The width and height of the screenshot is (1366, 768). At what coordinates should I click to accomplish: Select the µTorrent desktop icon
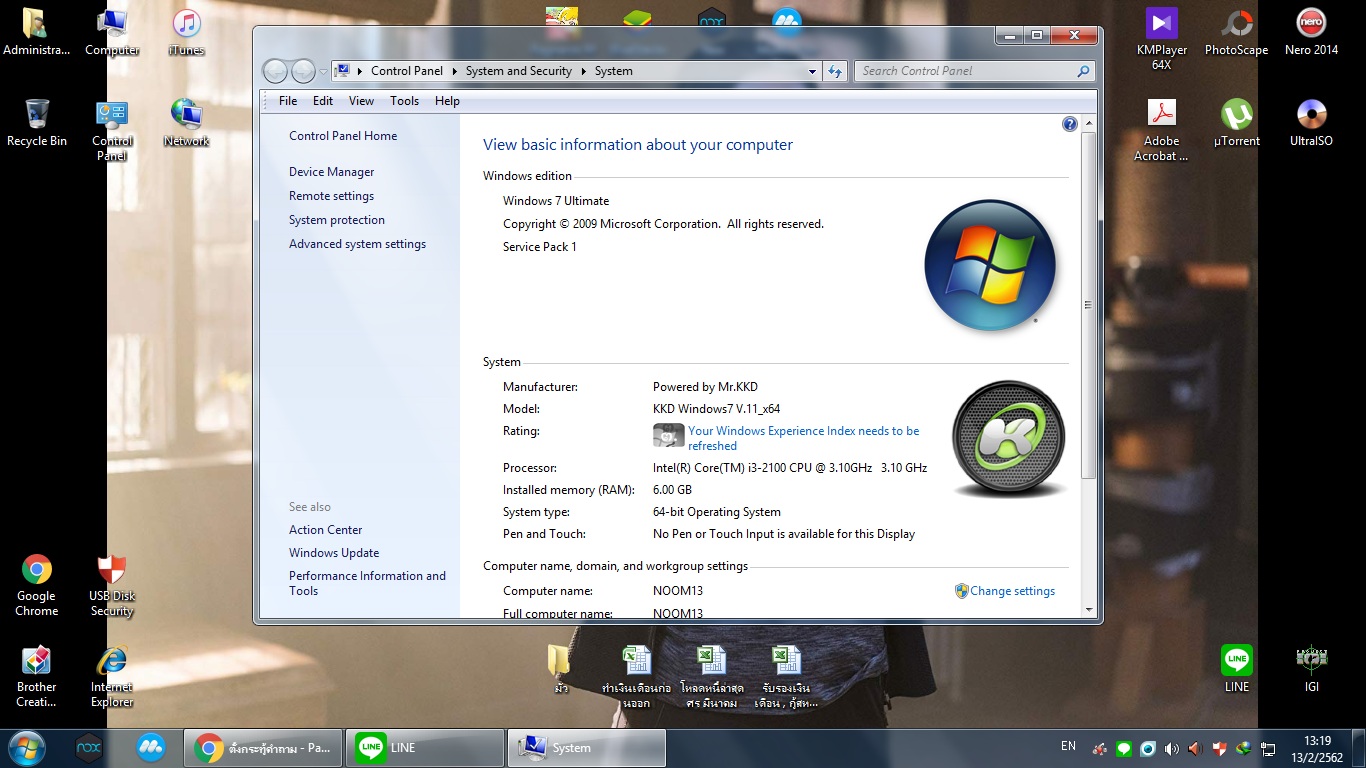click(x=1237, y=123)
